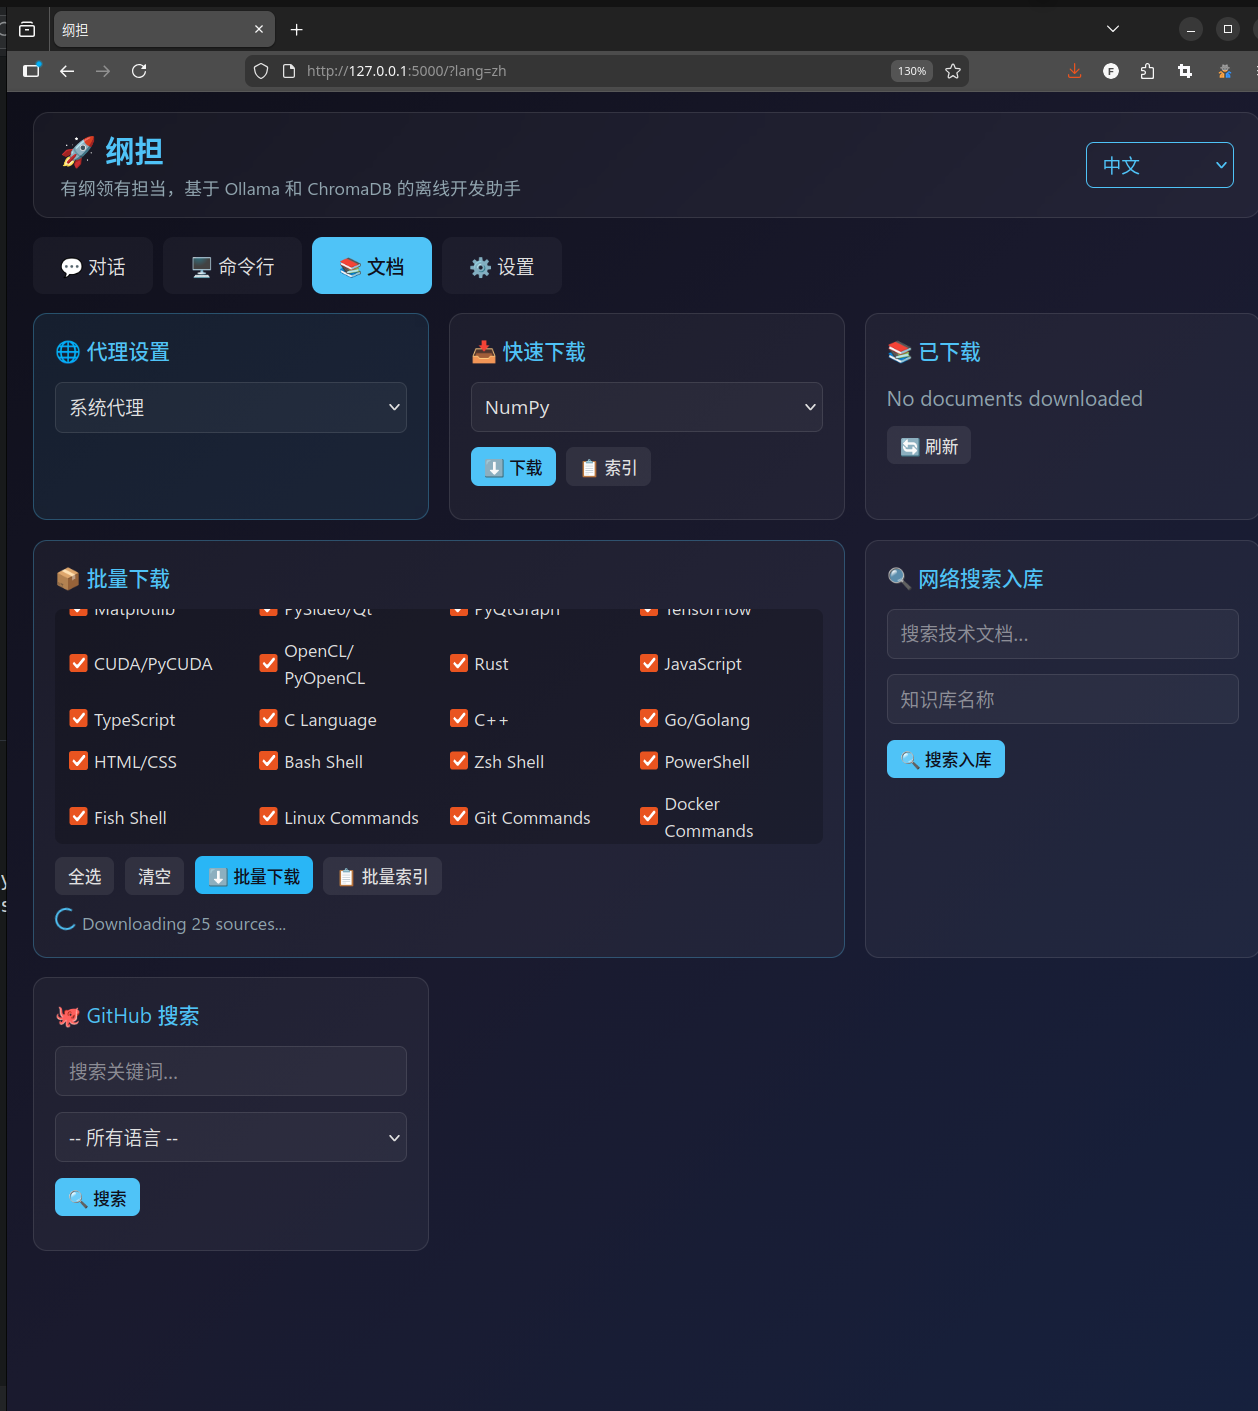The image size is (1258, 1411).
Task: Click the clipboard icon on the 索引 button
Action: (588, 466)
